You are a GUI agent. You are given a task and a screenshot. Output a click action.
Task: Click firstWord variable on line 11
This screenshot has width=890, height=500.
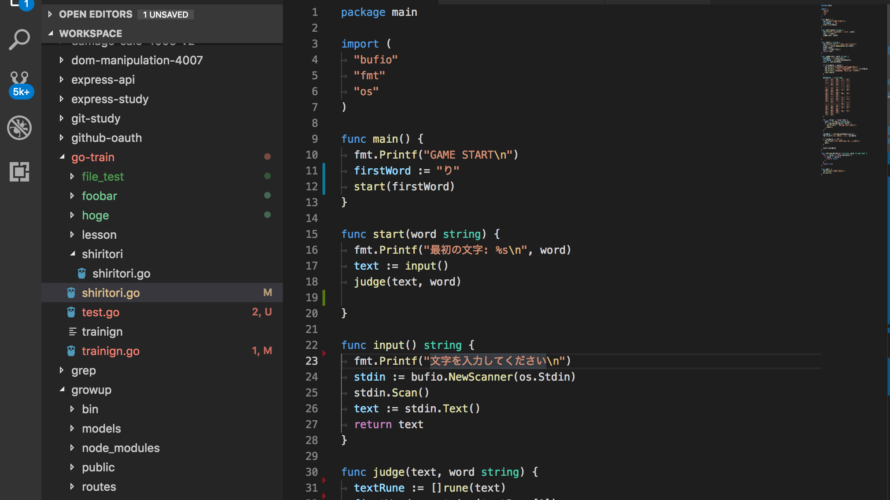coord(382,171)
